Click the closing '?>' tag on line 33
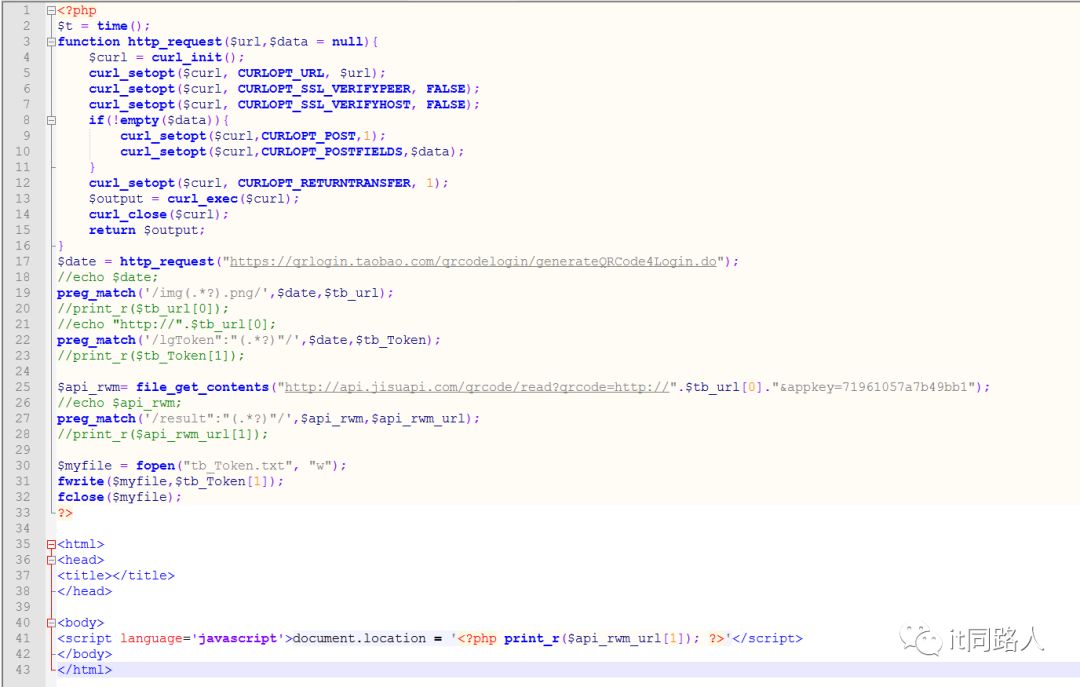The width and height of the screenshot is (1080, 687). click(65, 513)
